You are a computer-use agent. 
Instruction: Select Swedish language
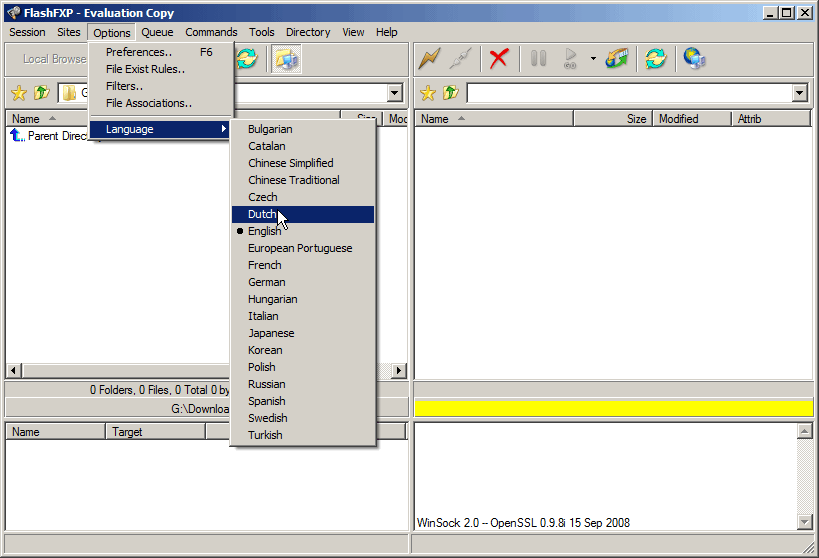[303, 418]
